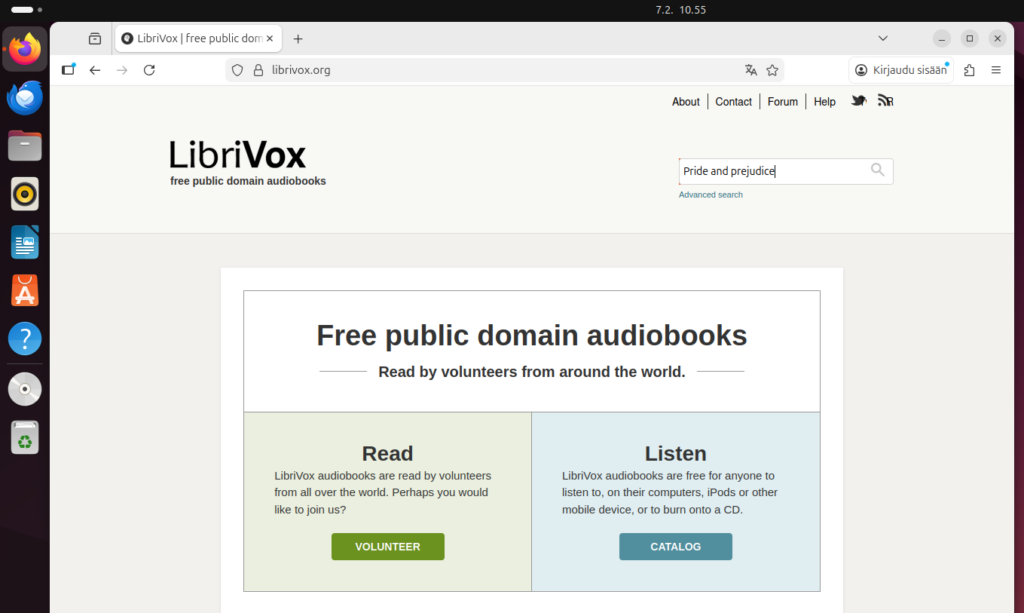Click the translate page icon
Viewport: 1024px width, 613px height.
click(x=751, y=70)
